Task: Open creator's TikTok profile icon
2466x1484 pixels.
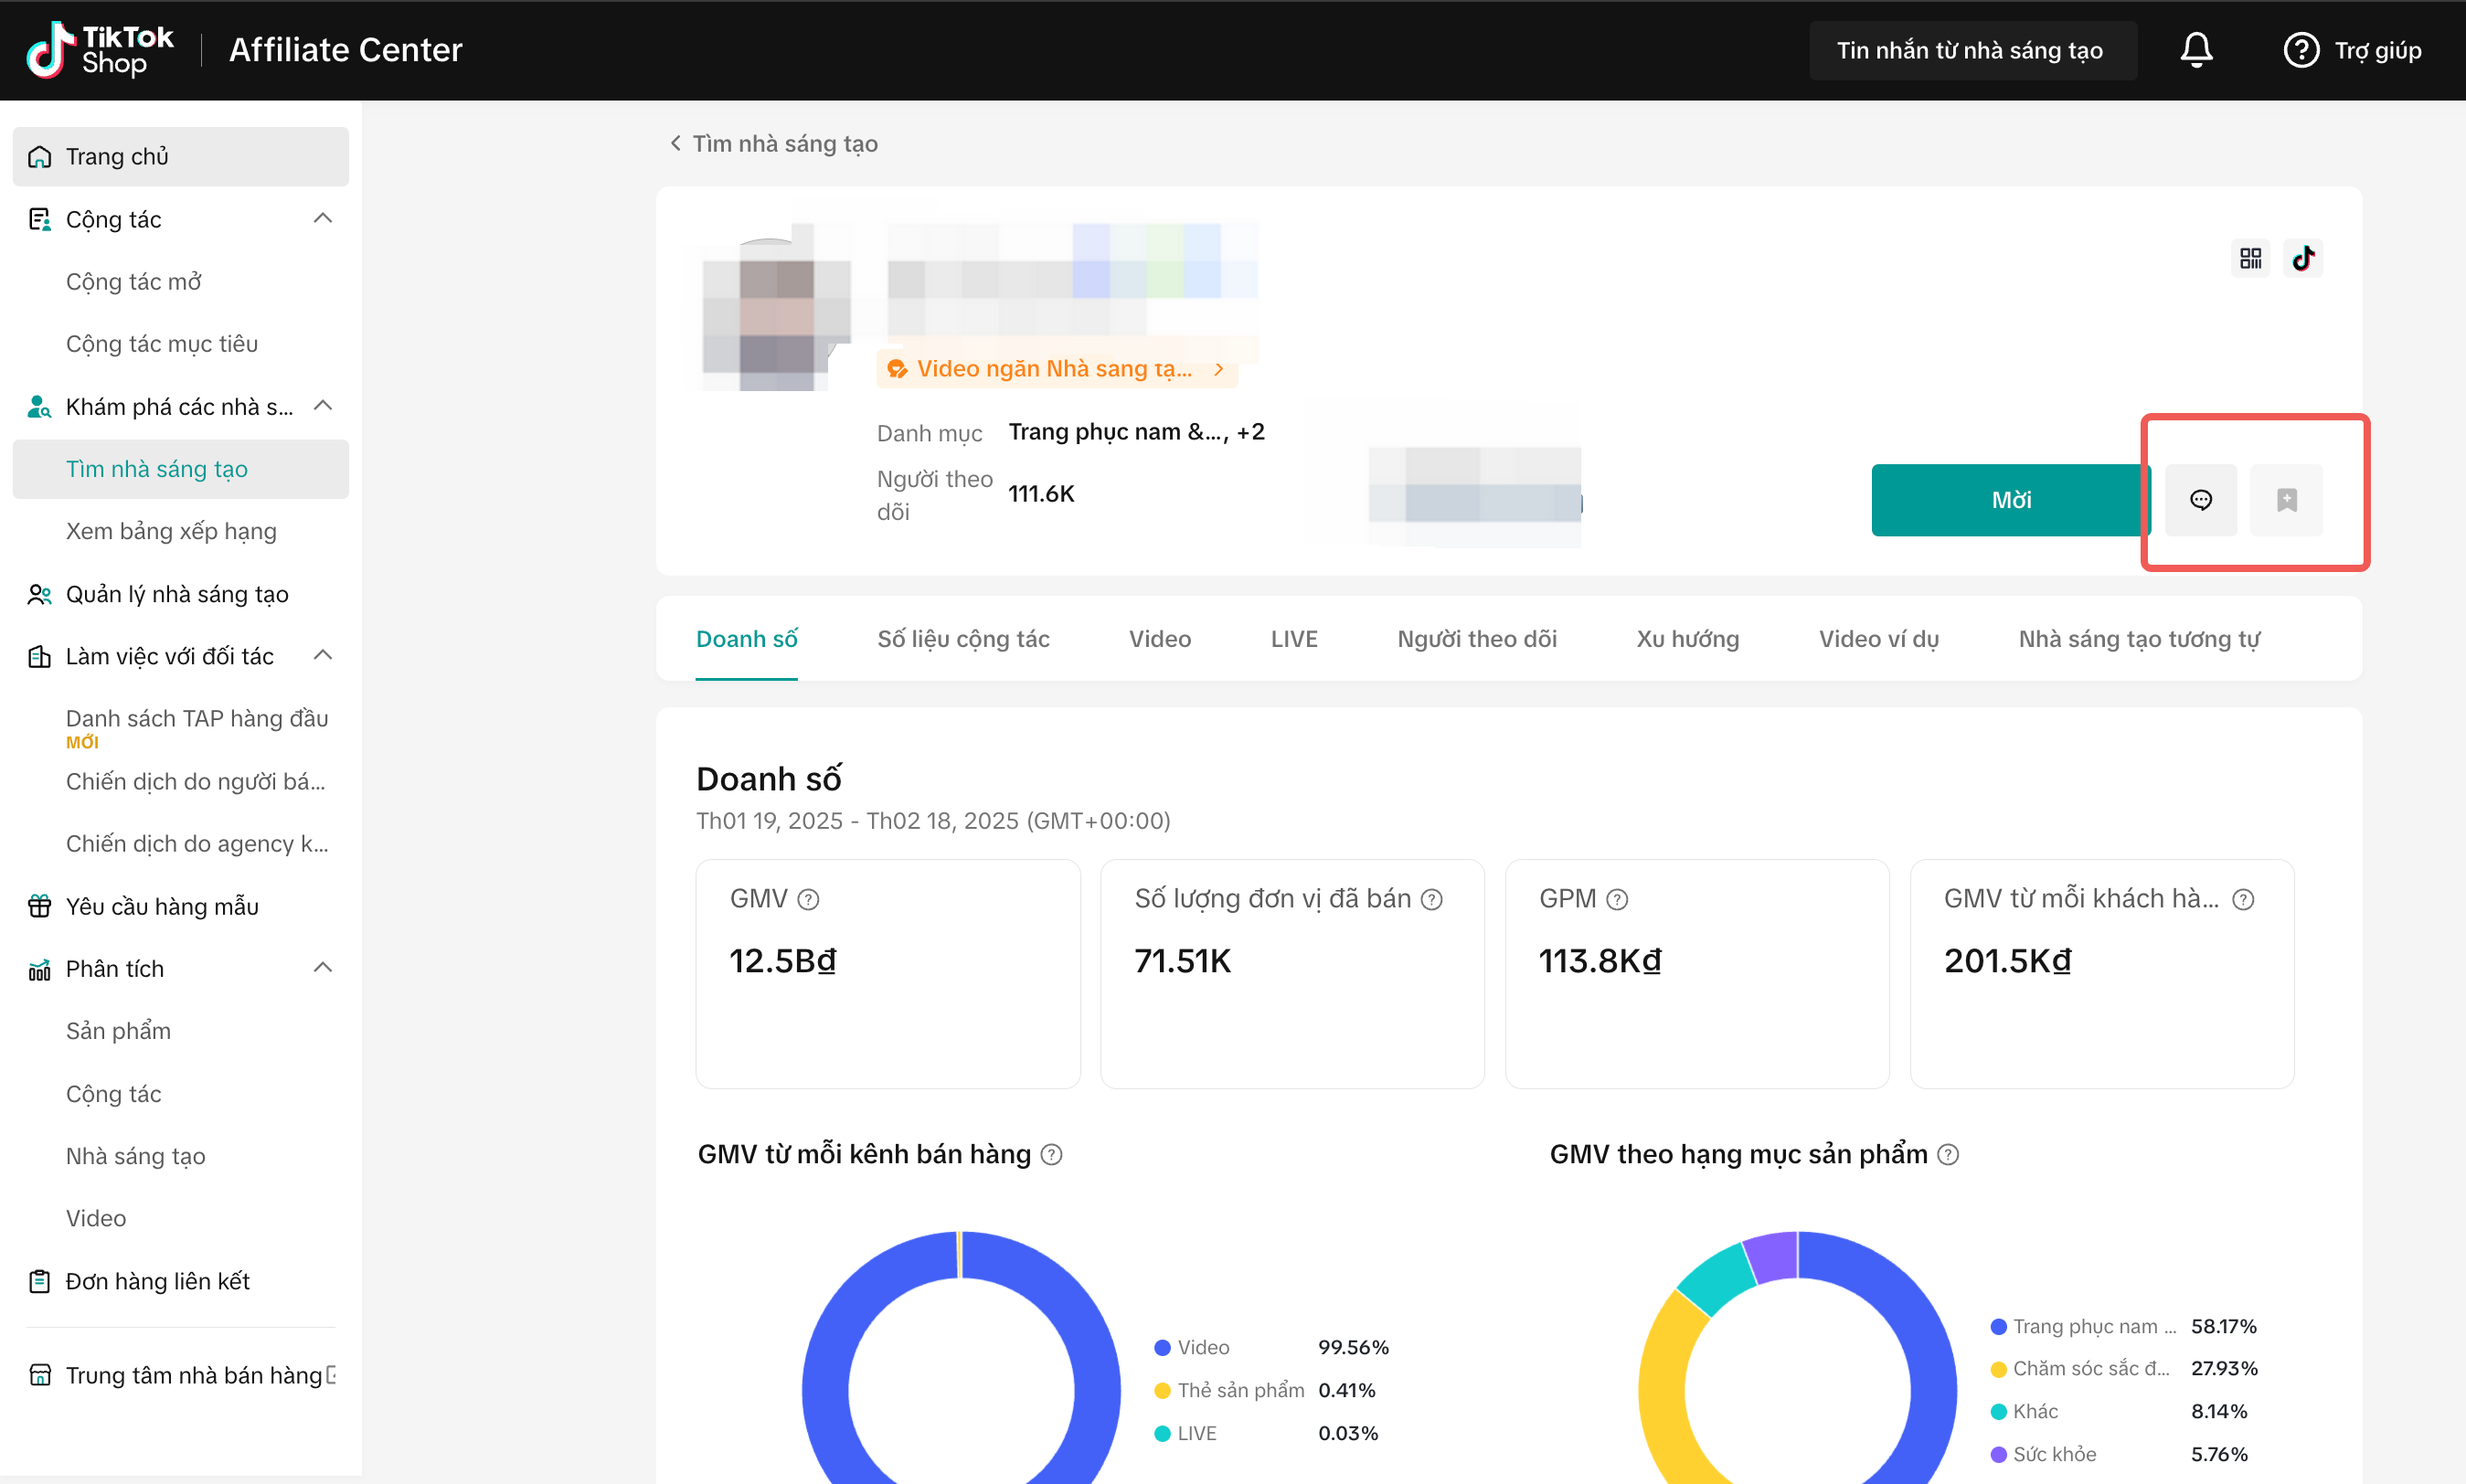Action: pos(2303,259)
